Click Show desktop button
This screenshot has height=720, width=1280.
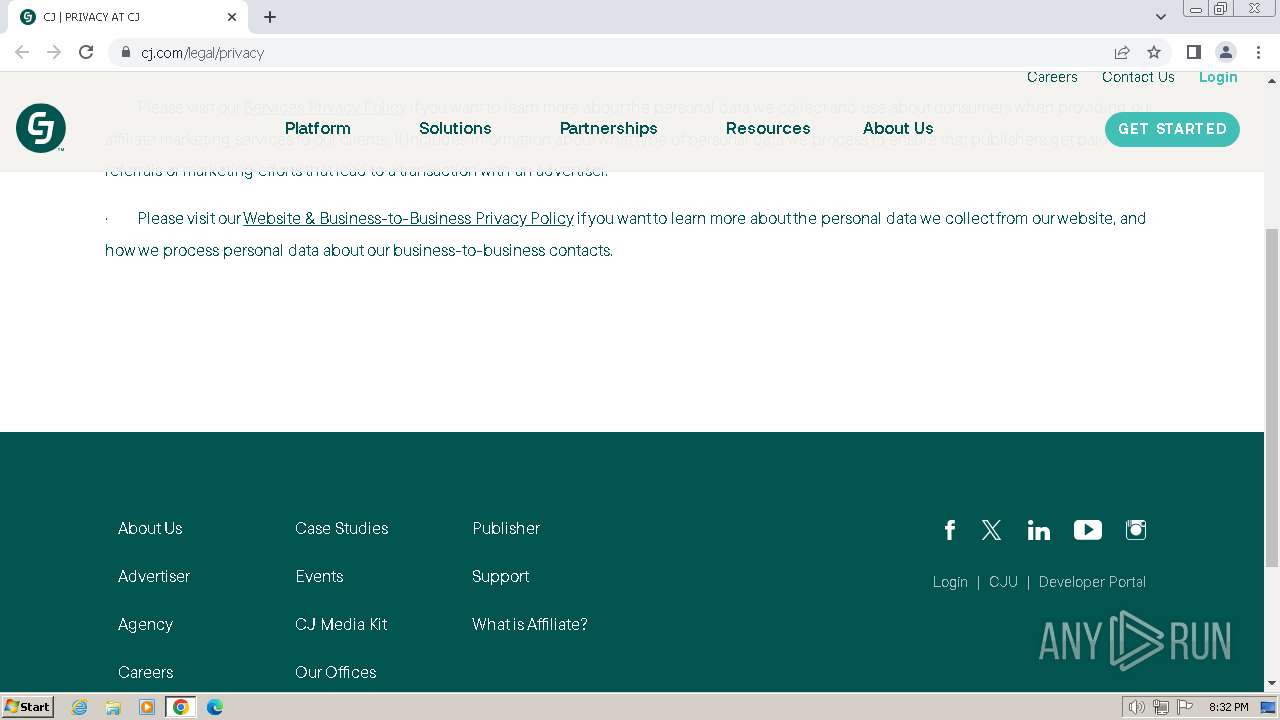(x=1269, y=707)
